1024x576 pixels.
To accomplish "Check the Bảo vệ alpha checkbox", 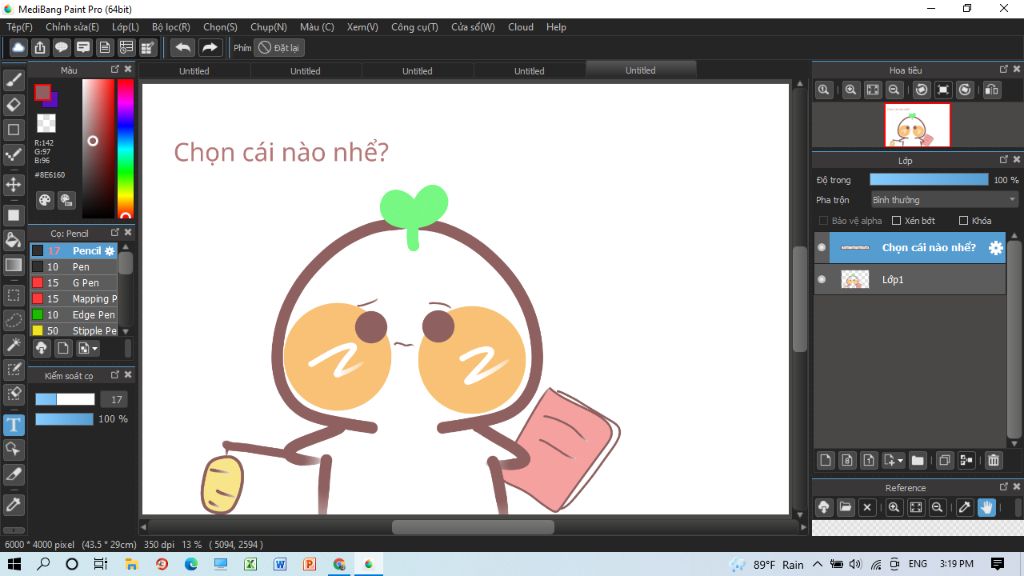I will (x=824, y=221).
